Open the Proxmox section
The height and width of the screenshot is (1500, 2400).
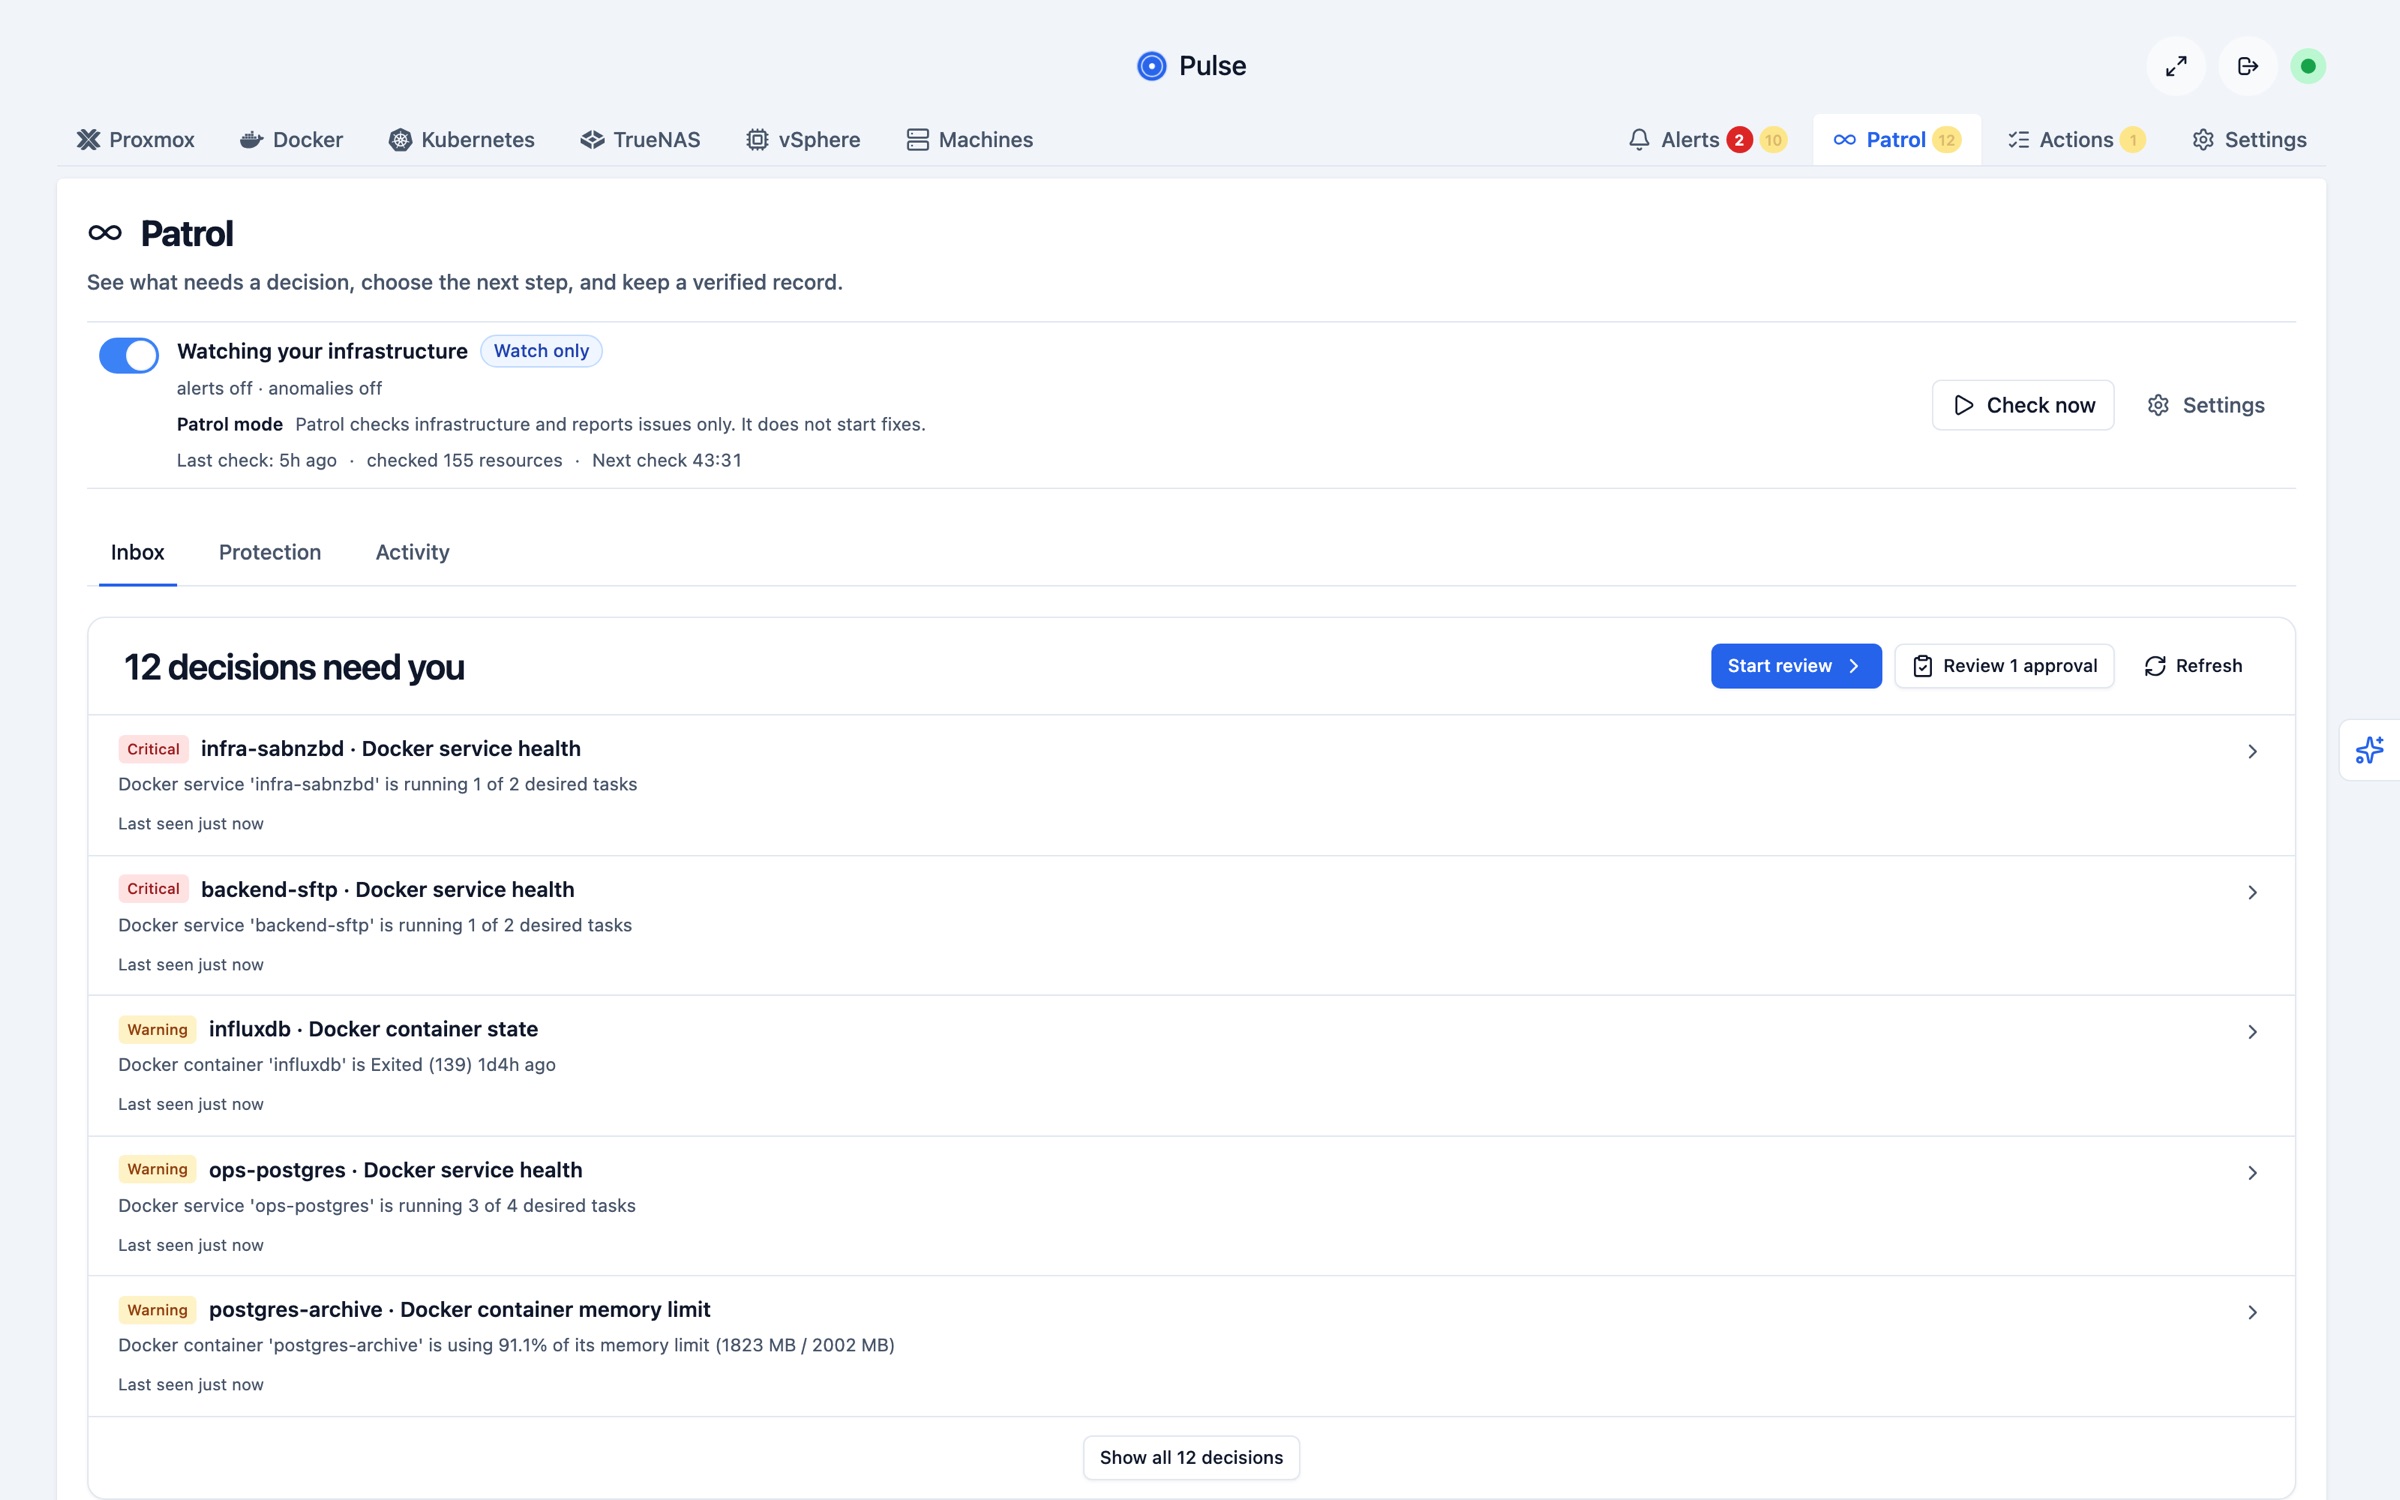point(136,140)
